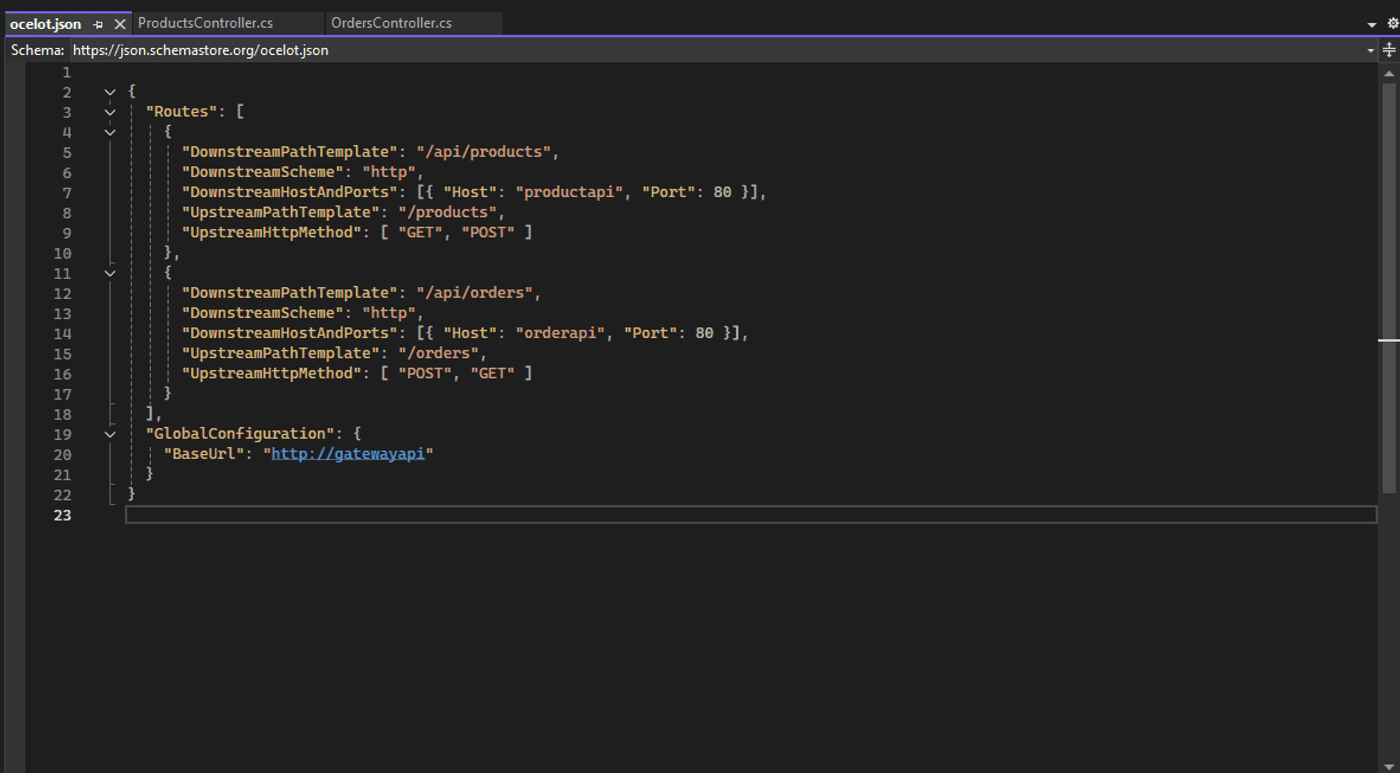Collapse the GlobalConfiguration block on line 19
Image resolution: width=1400 pixels, height=773 pixels.
coord(110,434)
